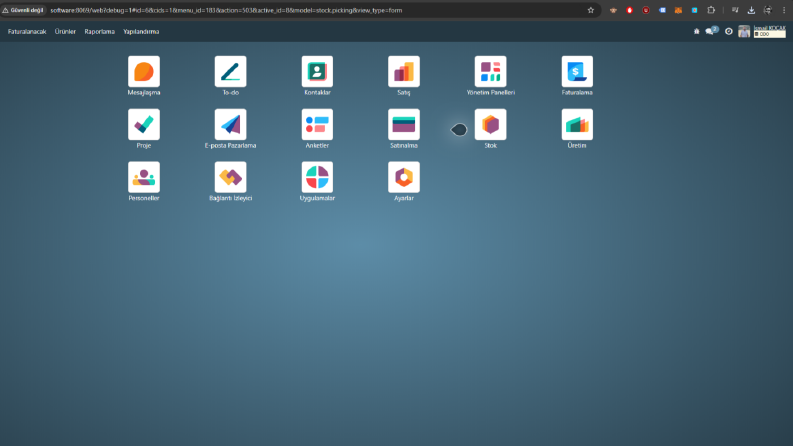Open the Uygulamalar app
Viewport: 793px width, 446px height.
pos(317,177)
